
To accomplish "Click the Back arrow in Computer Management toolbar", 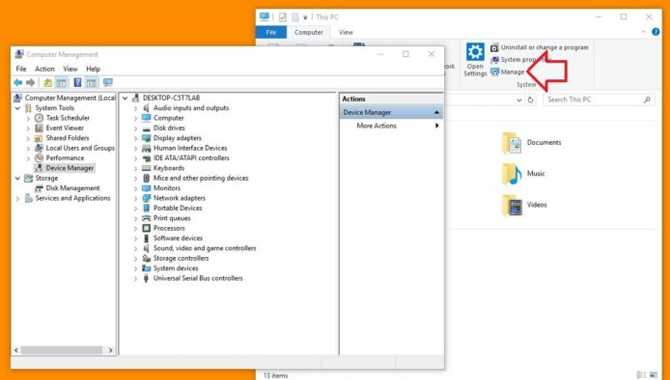I will (18, 82).
